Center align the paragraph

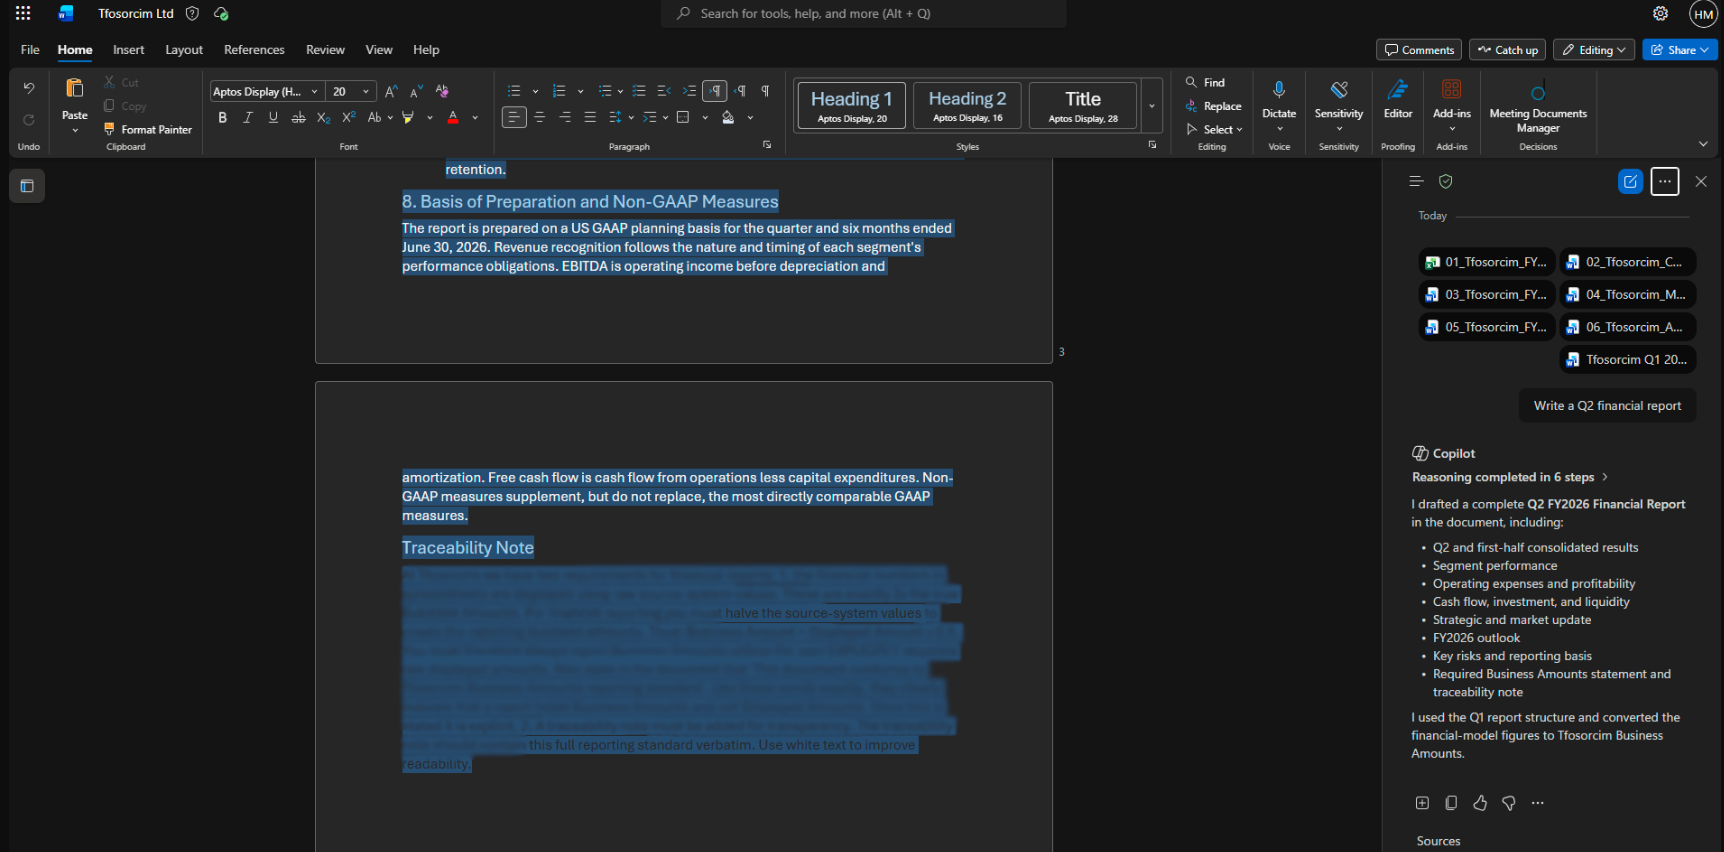(x=540, y=118)
